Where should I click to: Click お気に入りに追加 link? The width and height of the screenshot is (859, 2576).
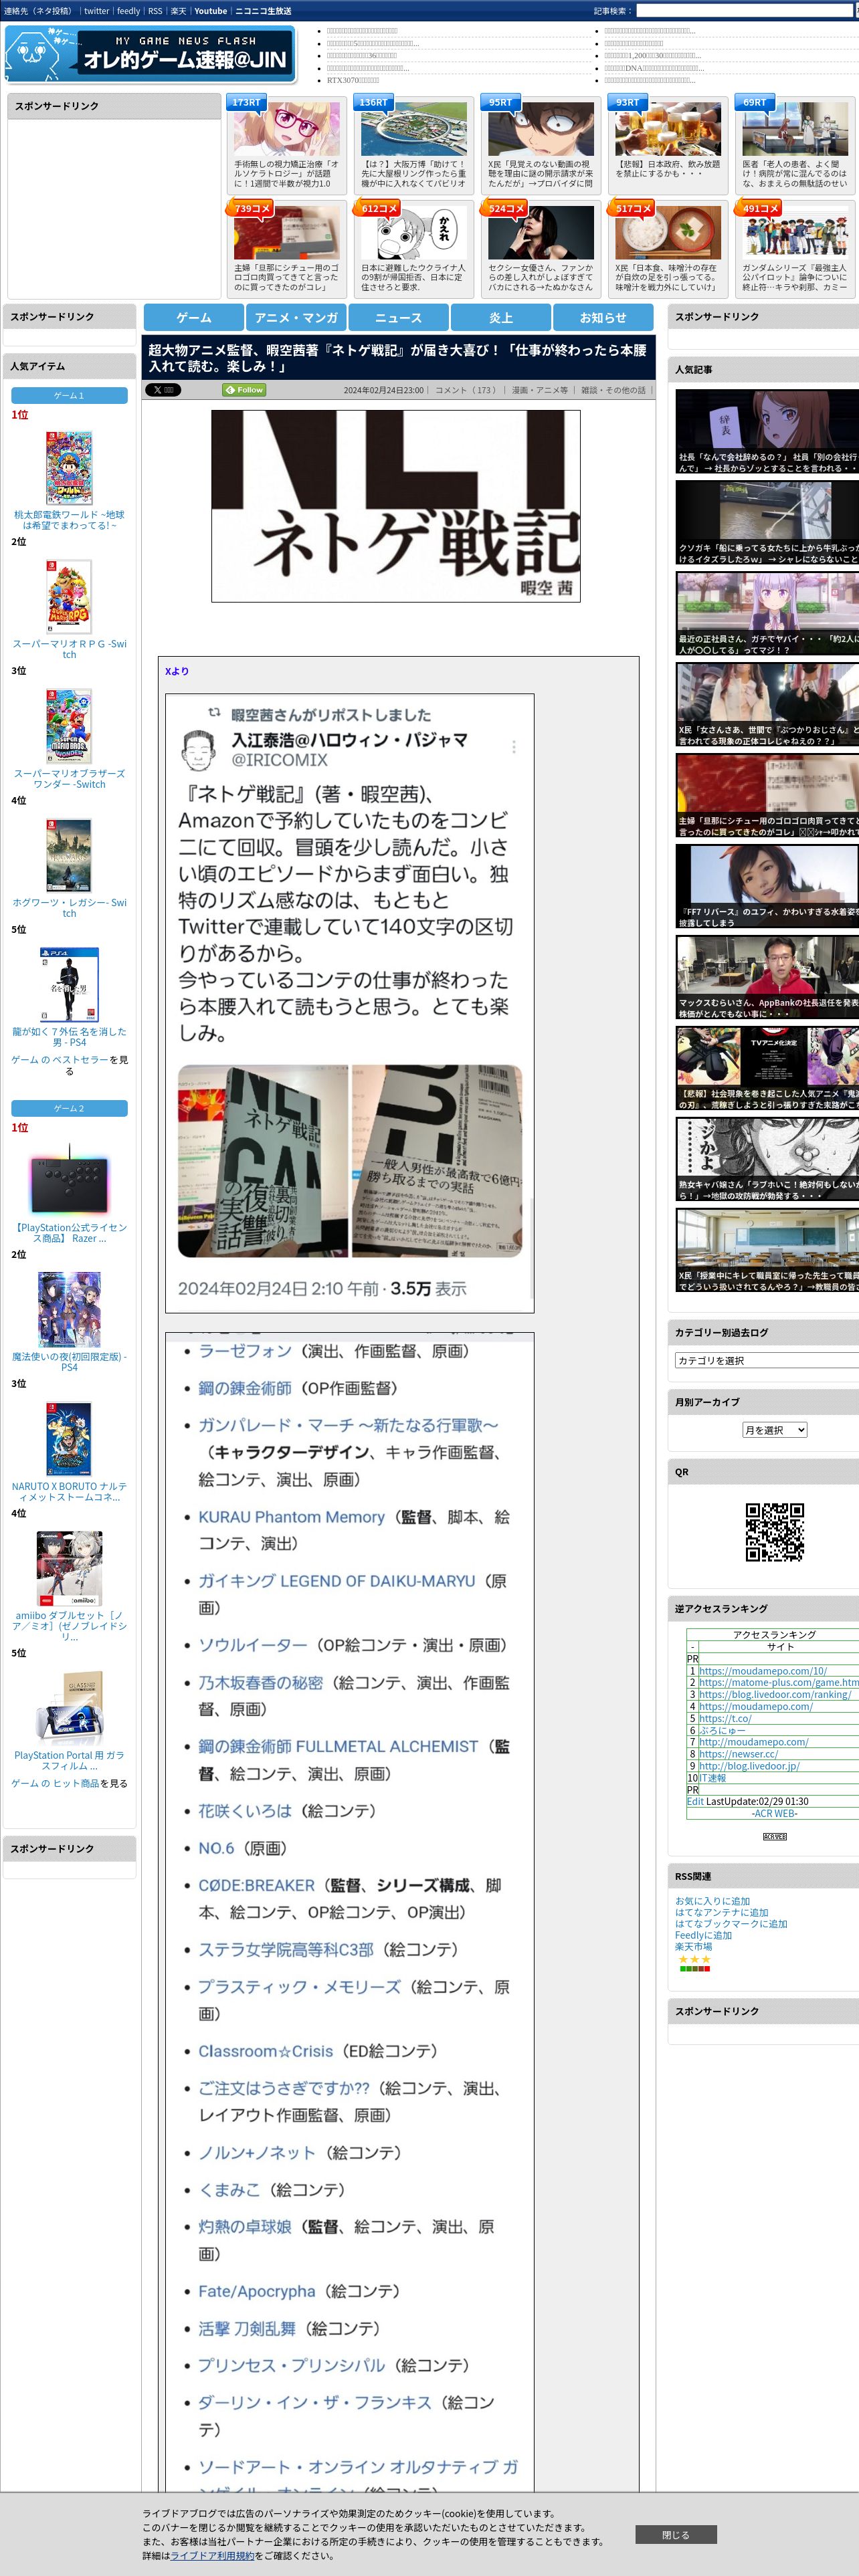coord(712,1901)
